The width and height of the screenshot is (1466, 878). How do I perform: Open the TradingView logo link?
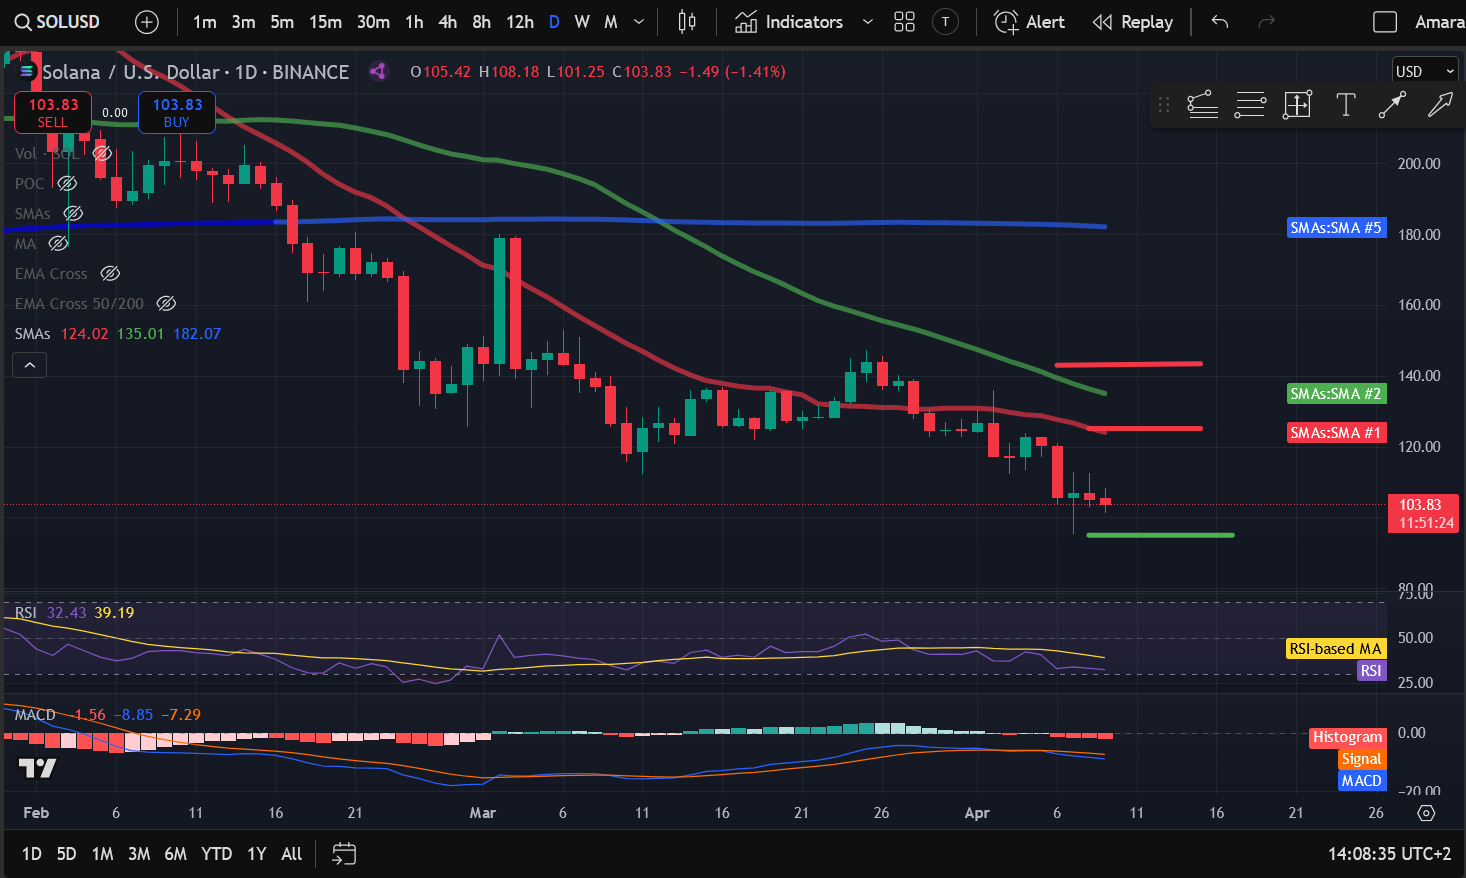pos(38,768)
